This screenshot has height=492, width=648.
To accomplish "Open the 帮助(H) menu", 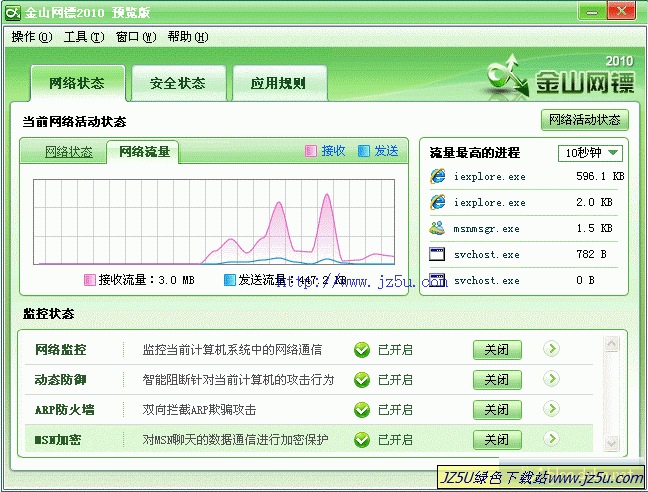I will [188, 37].
